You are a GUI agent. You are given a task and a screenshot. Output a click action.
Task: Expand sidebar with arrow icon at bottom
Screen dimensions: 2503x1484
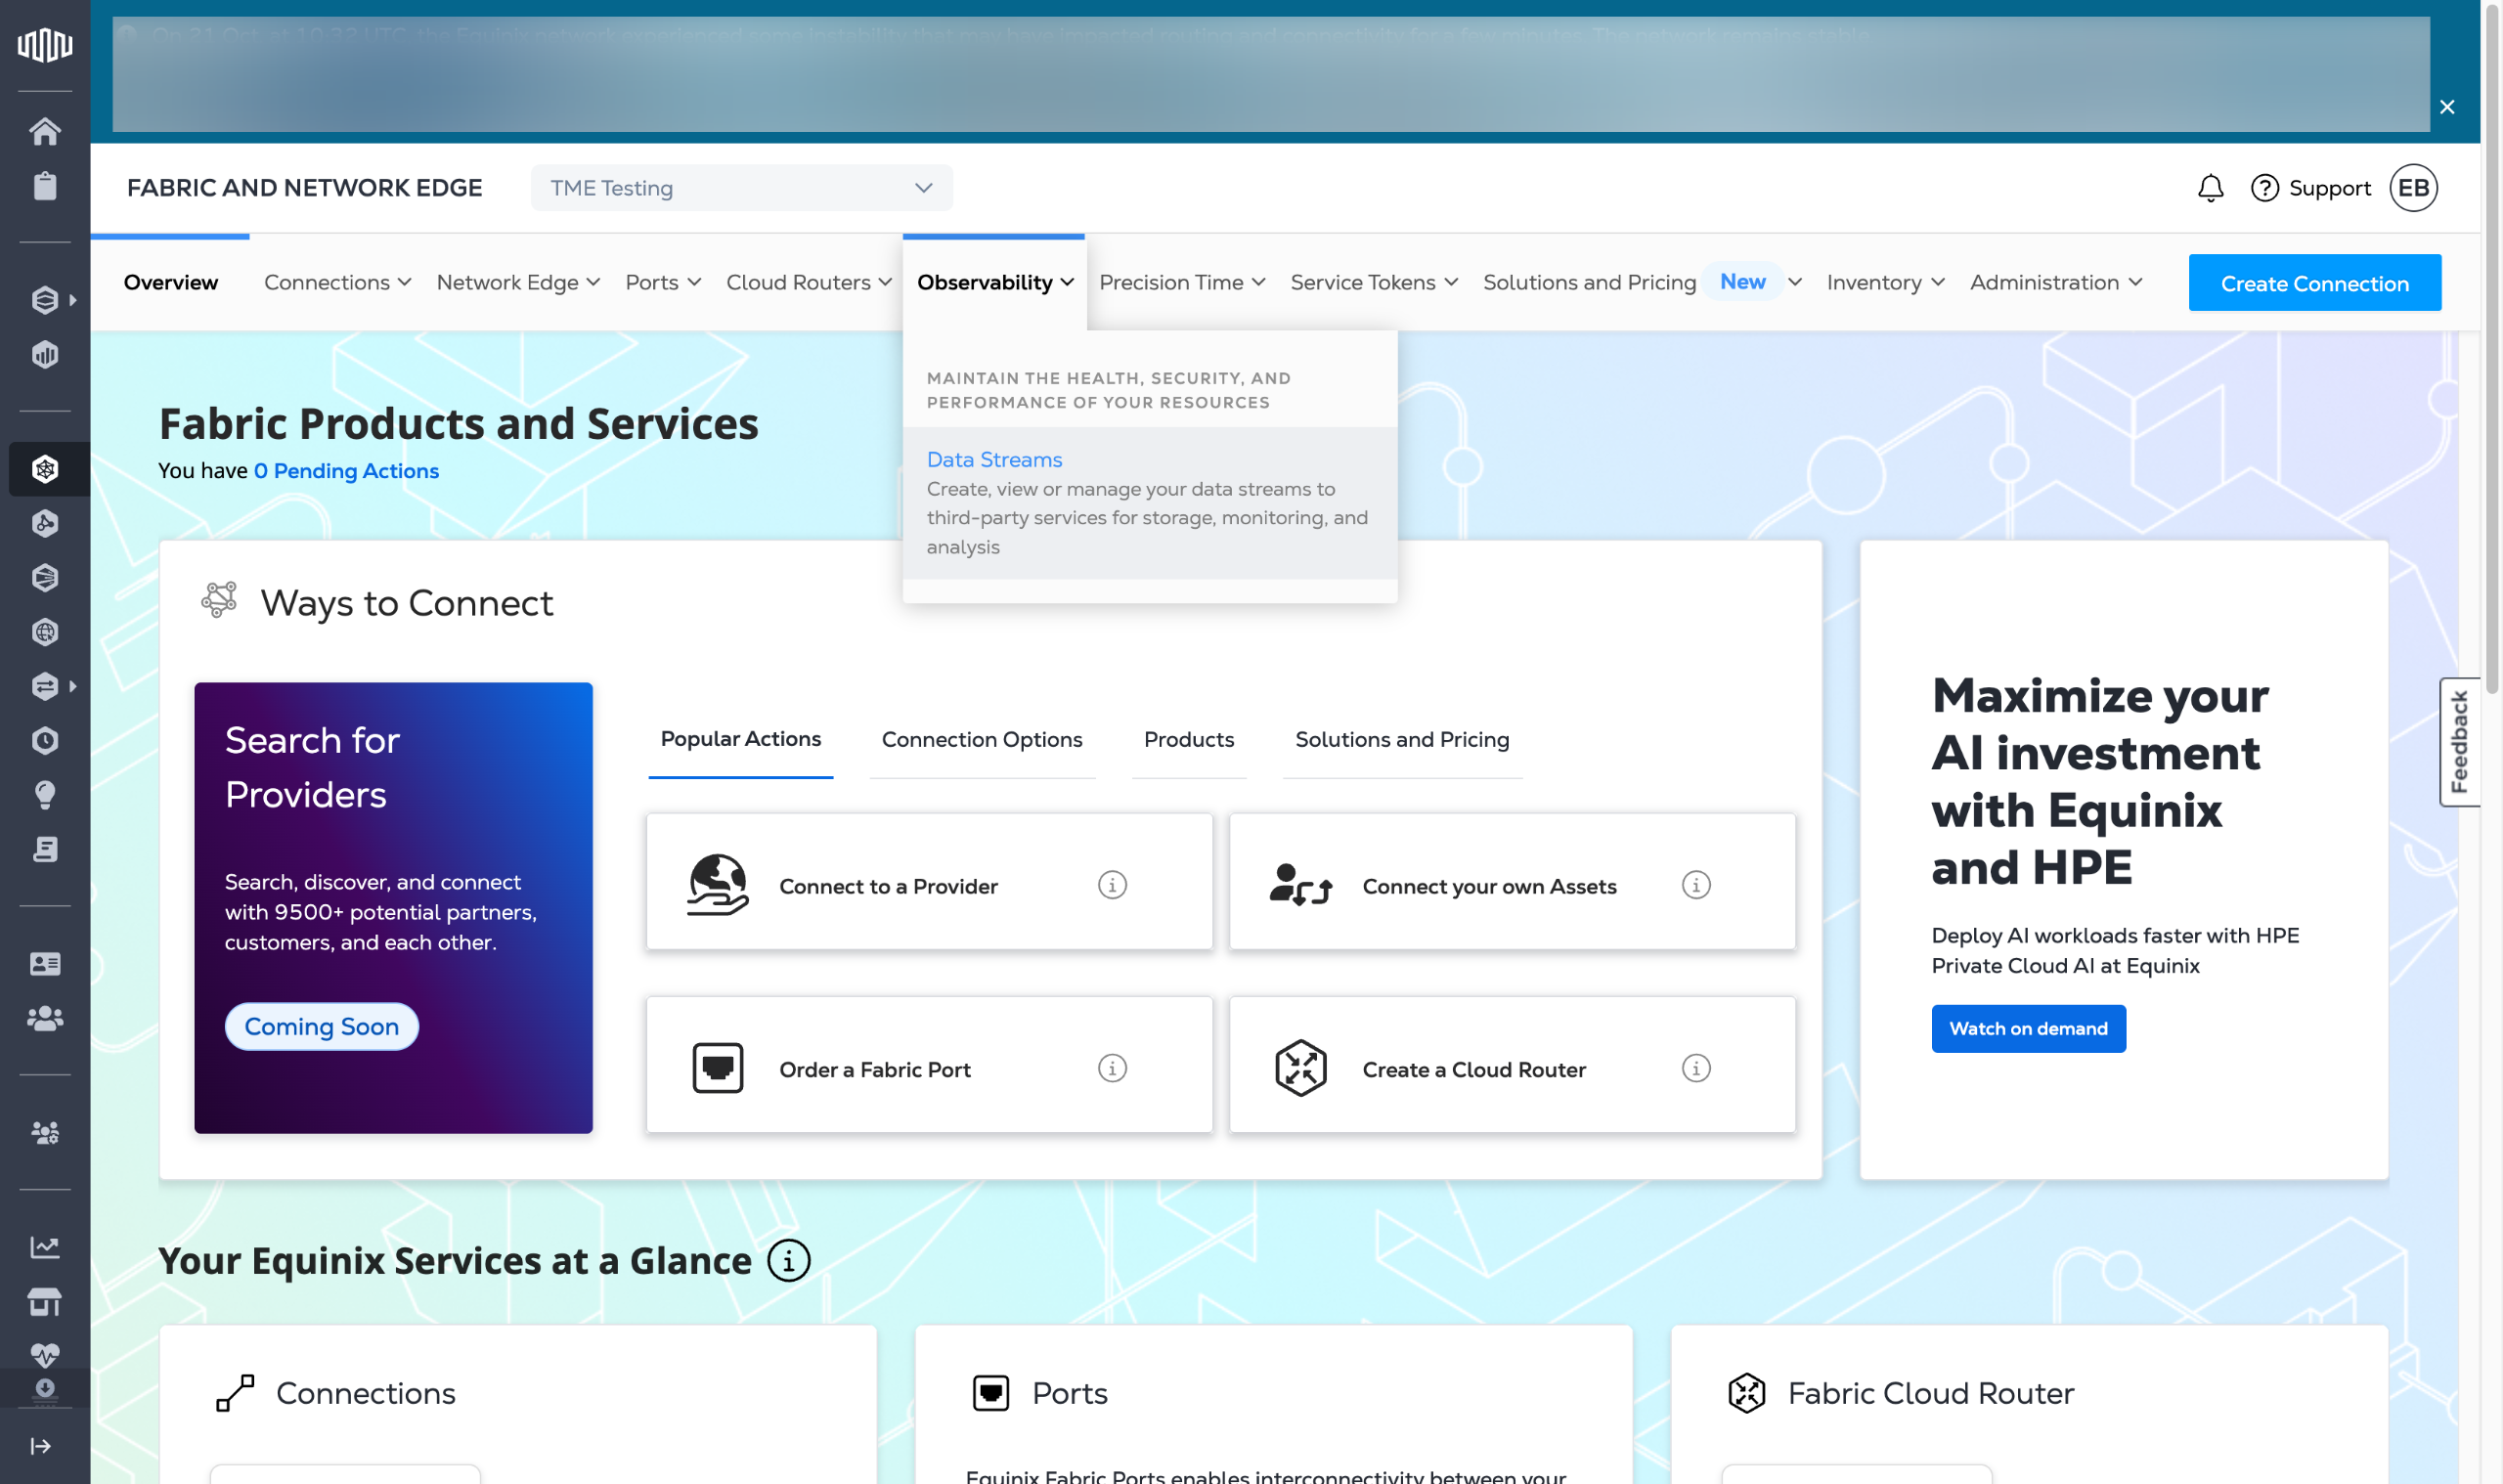pyautogui.click(x=41, y=1446)
